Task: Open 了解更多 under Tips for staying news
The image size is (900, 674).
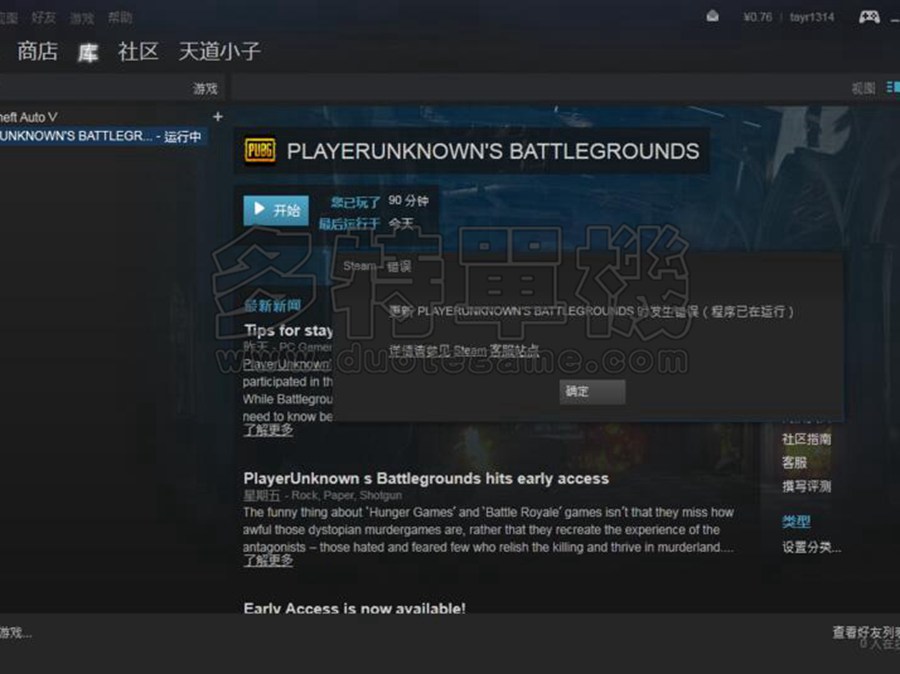Action: [x=268, y=430]
